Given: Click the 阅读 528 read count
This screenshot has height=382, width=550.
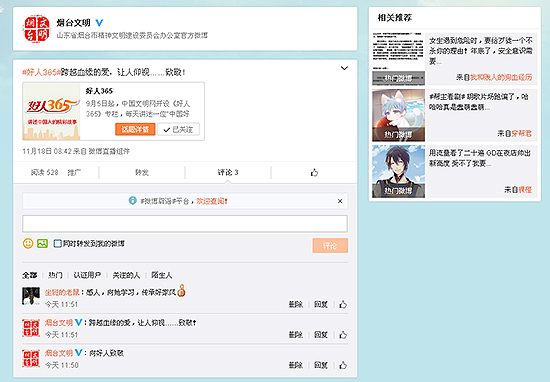Looking at the screenshot, I should 45,172.
